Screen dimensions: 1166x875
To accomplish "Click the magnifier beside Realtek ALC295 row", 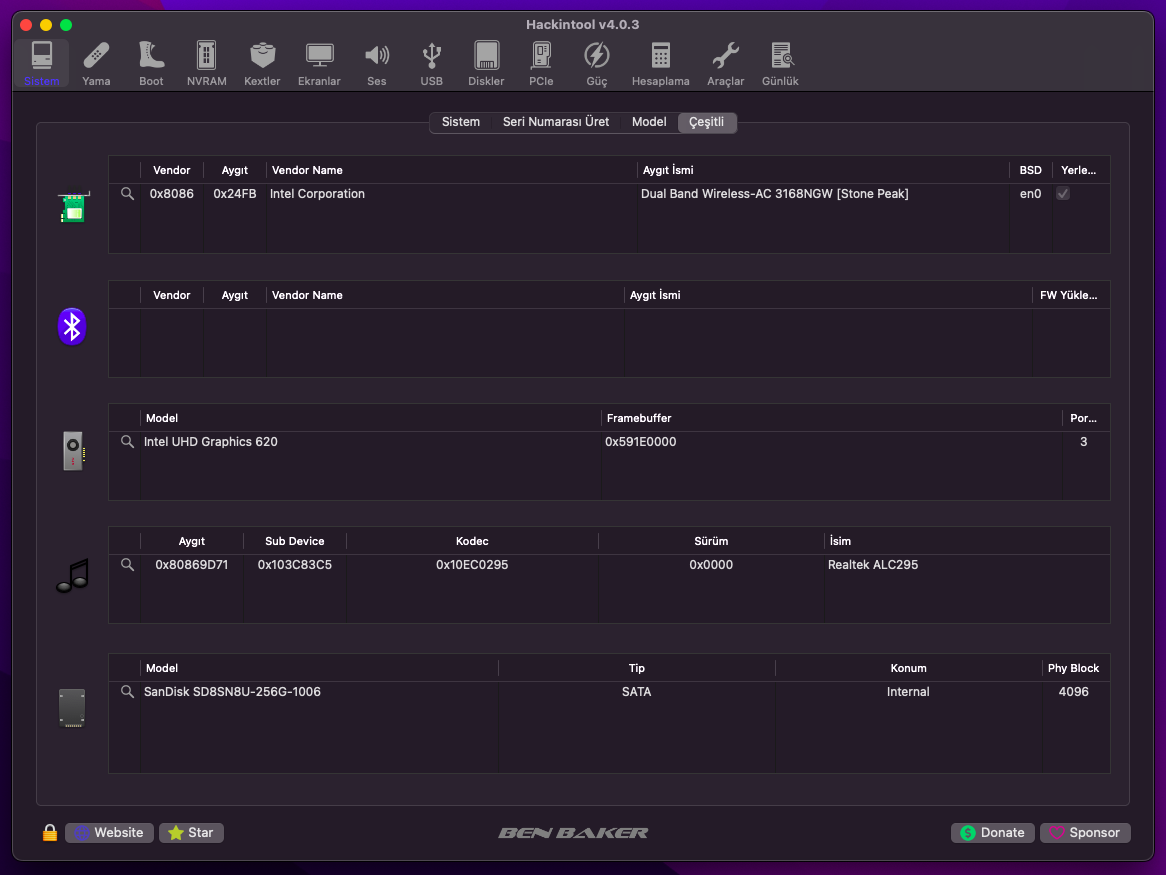I will tap(127, 565).
